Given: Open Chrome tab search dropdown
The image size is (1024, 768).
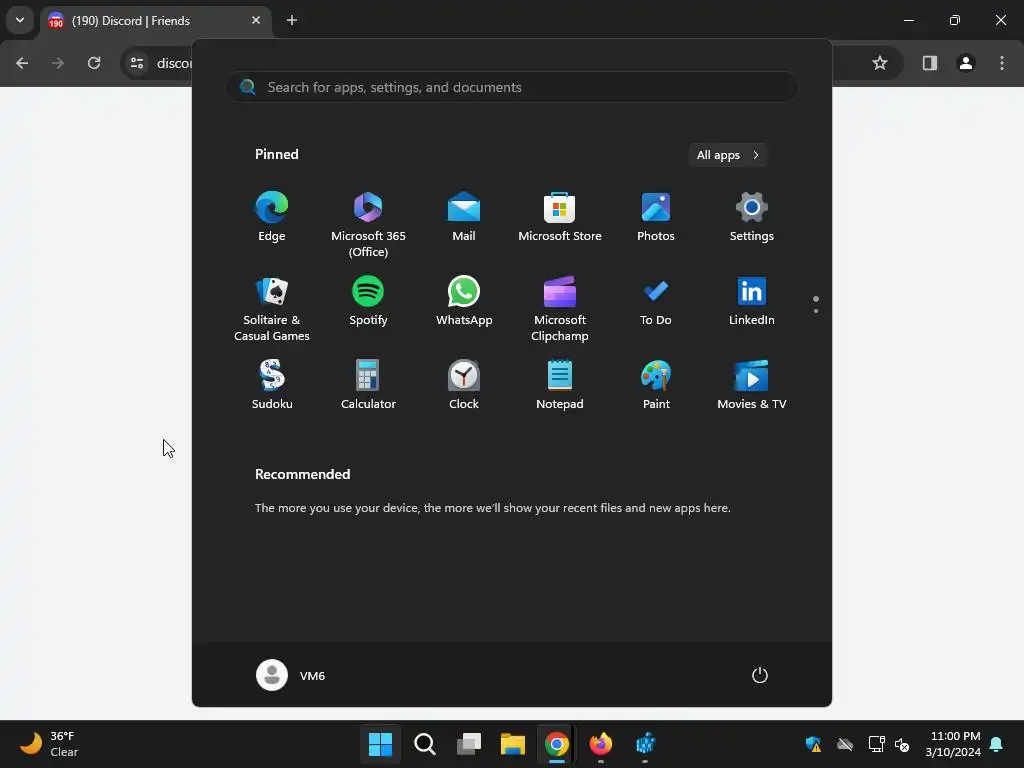Looking at the screenshot, I should click(x=20, y=20).
